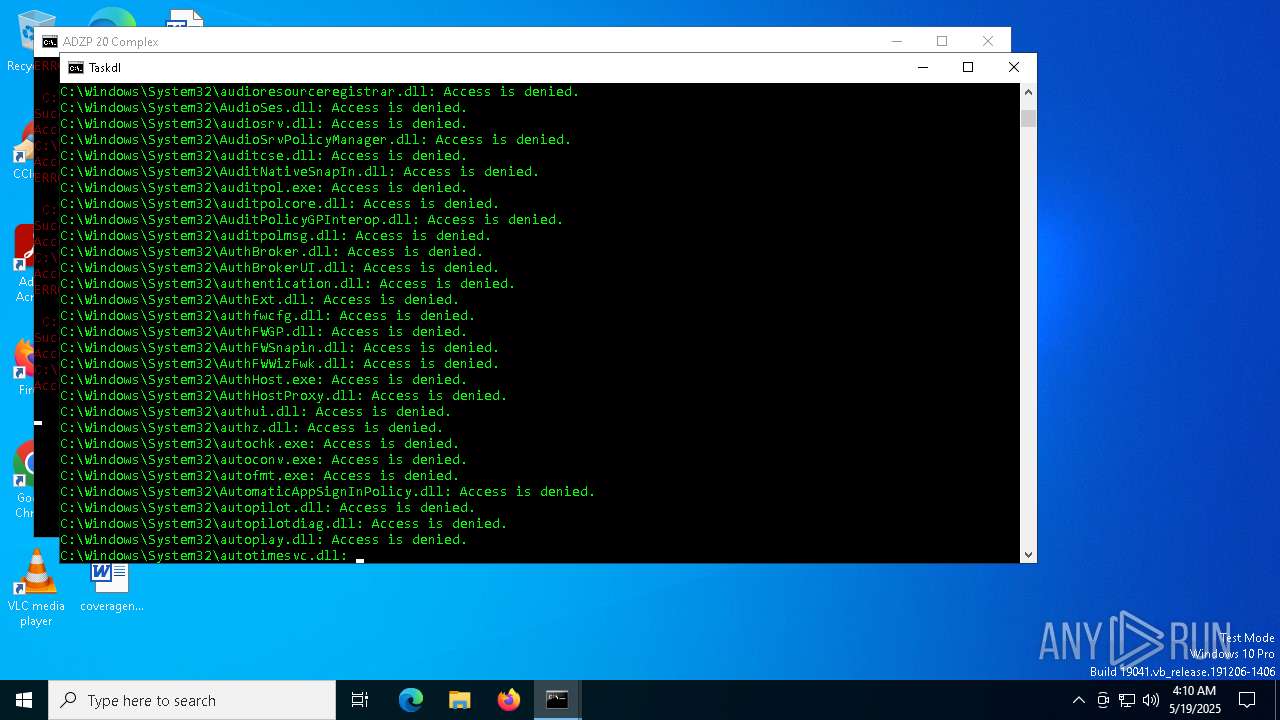Image resolution: width=1280 pixels, height=720 pixels.
Task: Click the AutomaticAppSignInPolicy.dll line
Action: (x=328, y=491)
